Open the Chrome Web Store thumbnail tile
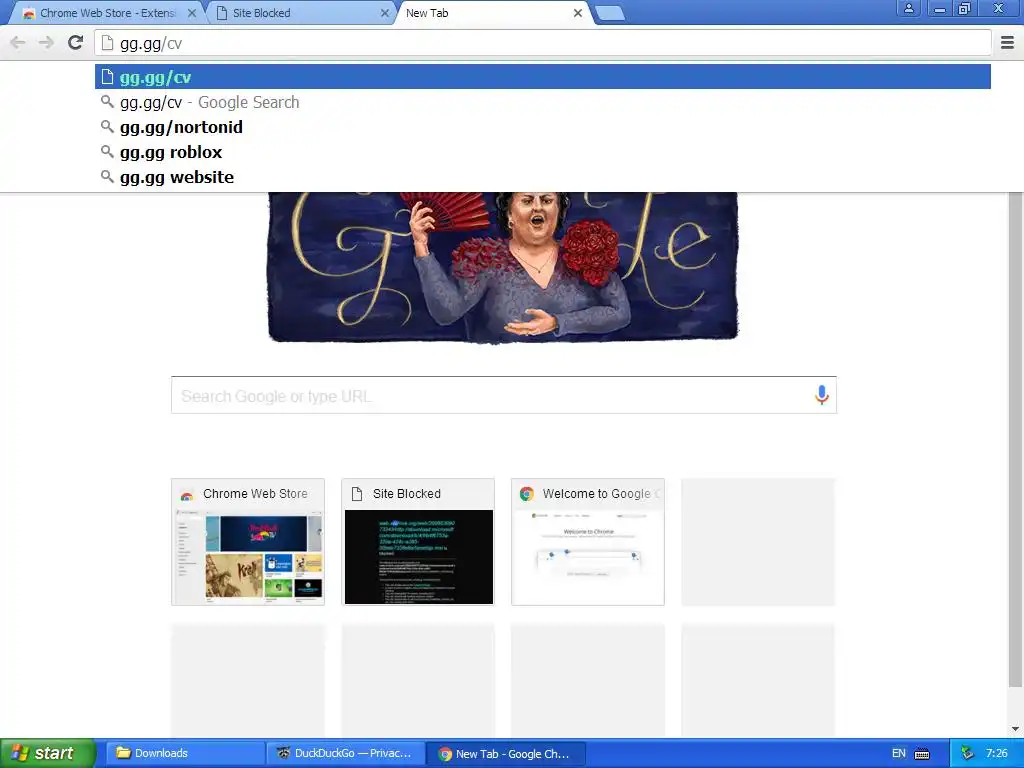Viewport: 1024px width, 768px height. (248, 542)
